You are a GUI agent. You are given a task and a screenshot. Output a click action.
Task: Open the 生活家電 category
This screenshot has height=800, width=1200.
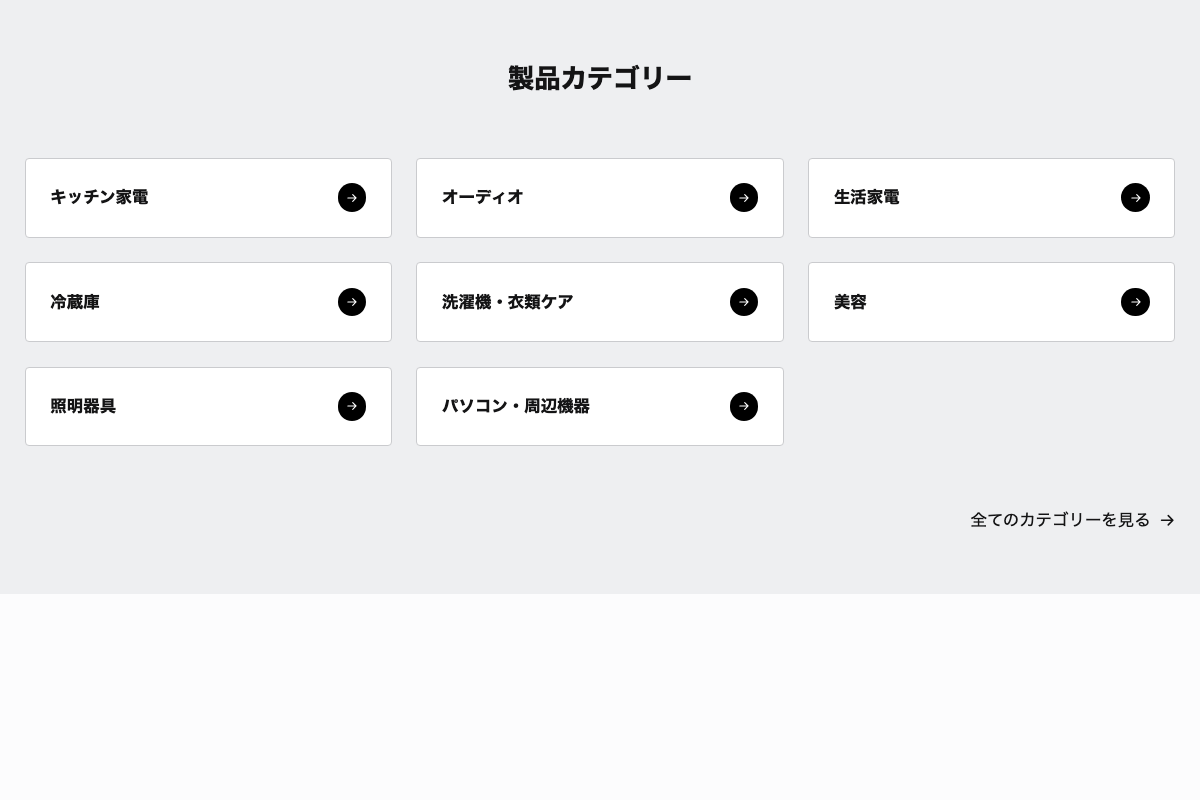tap(991, 197)
